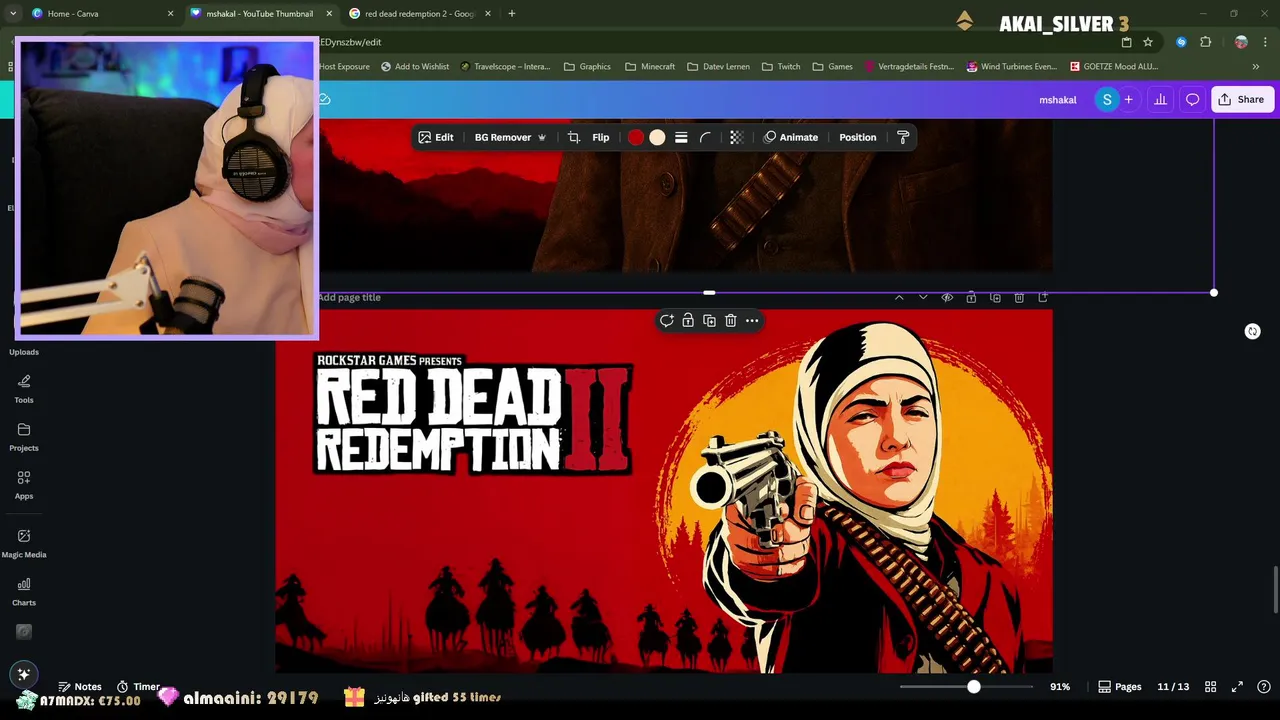Open Magic Media in the side panel
The width and height of the screenshot is (1280, 720).
[x=24, y=543]
